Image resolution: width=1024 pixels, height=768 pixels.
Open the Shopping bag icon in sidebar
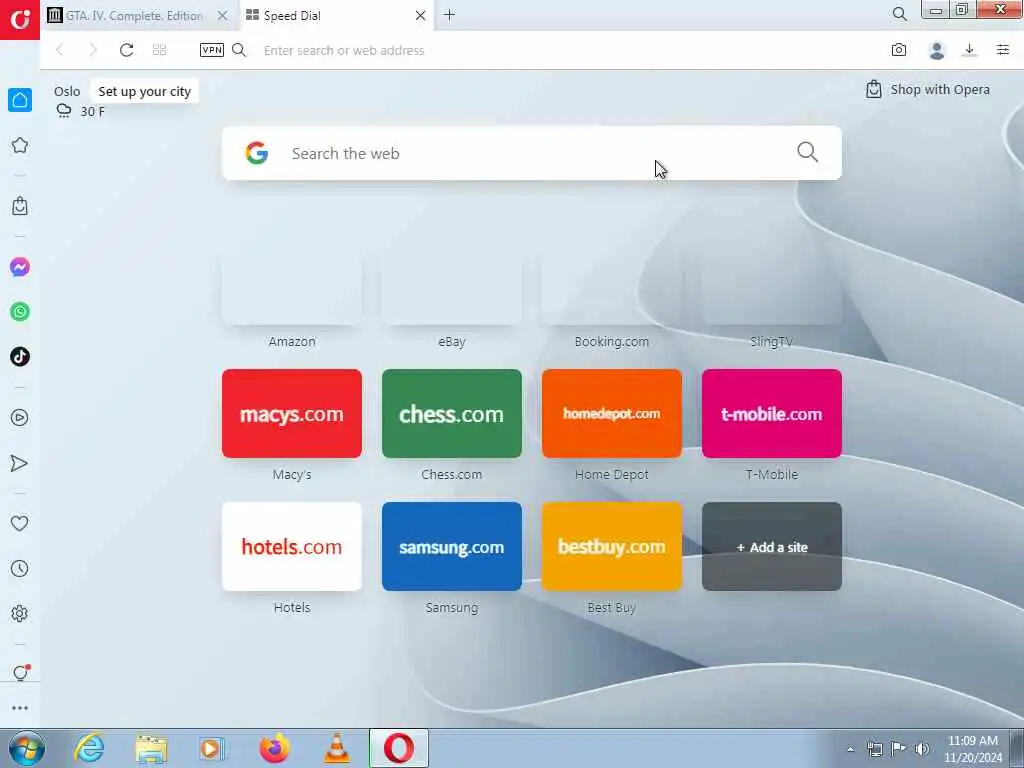tap(20, 206)
